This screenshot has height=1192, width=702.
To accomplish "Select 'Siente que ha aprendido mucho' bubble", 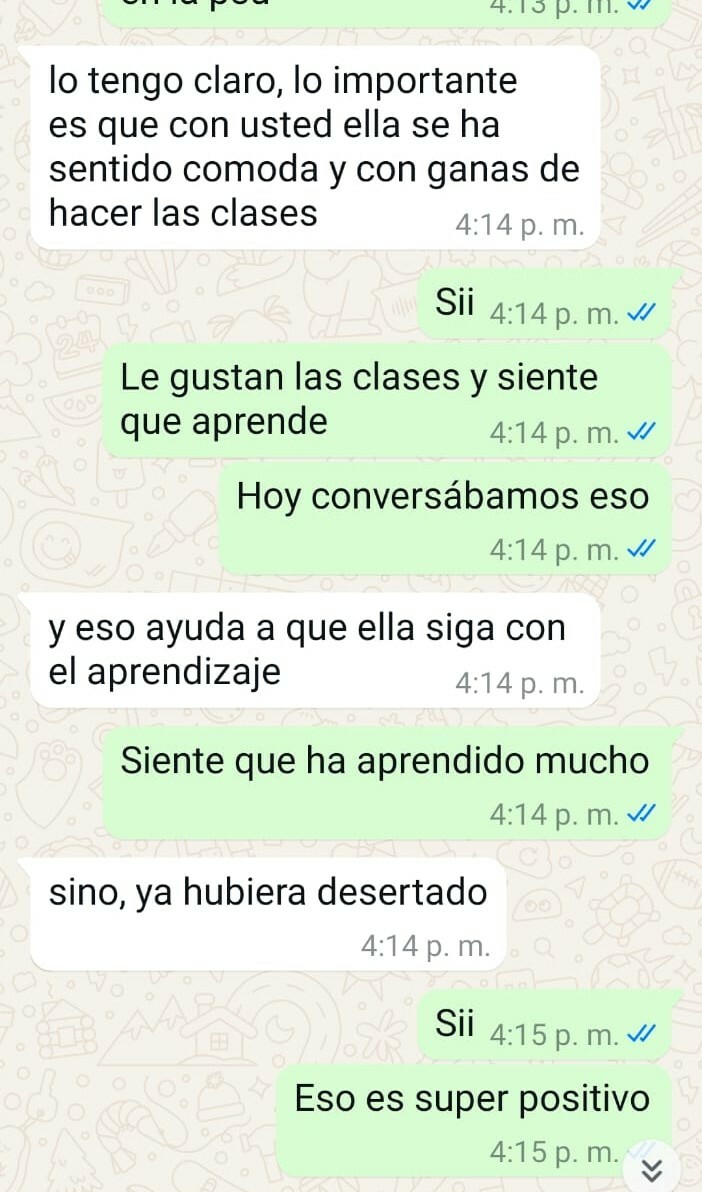I will [x=387, y=783].
